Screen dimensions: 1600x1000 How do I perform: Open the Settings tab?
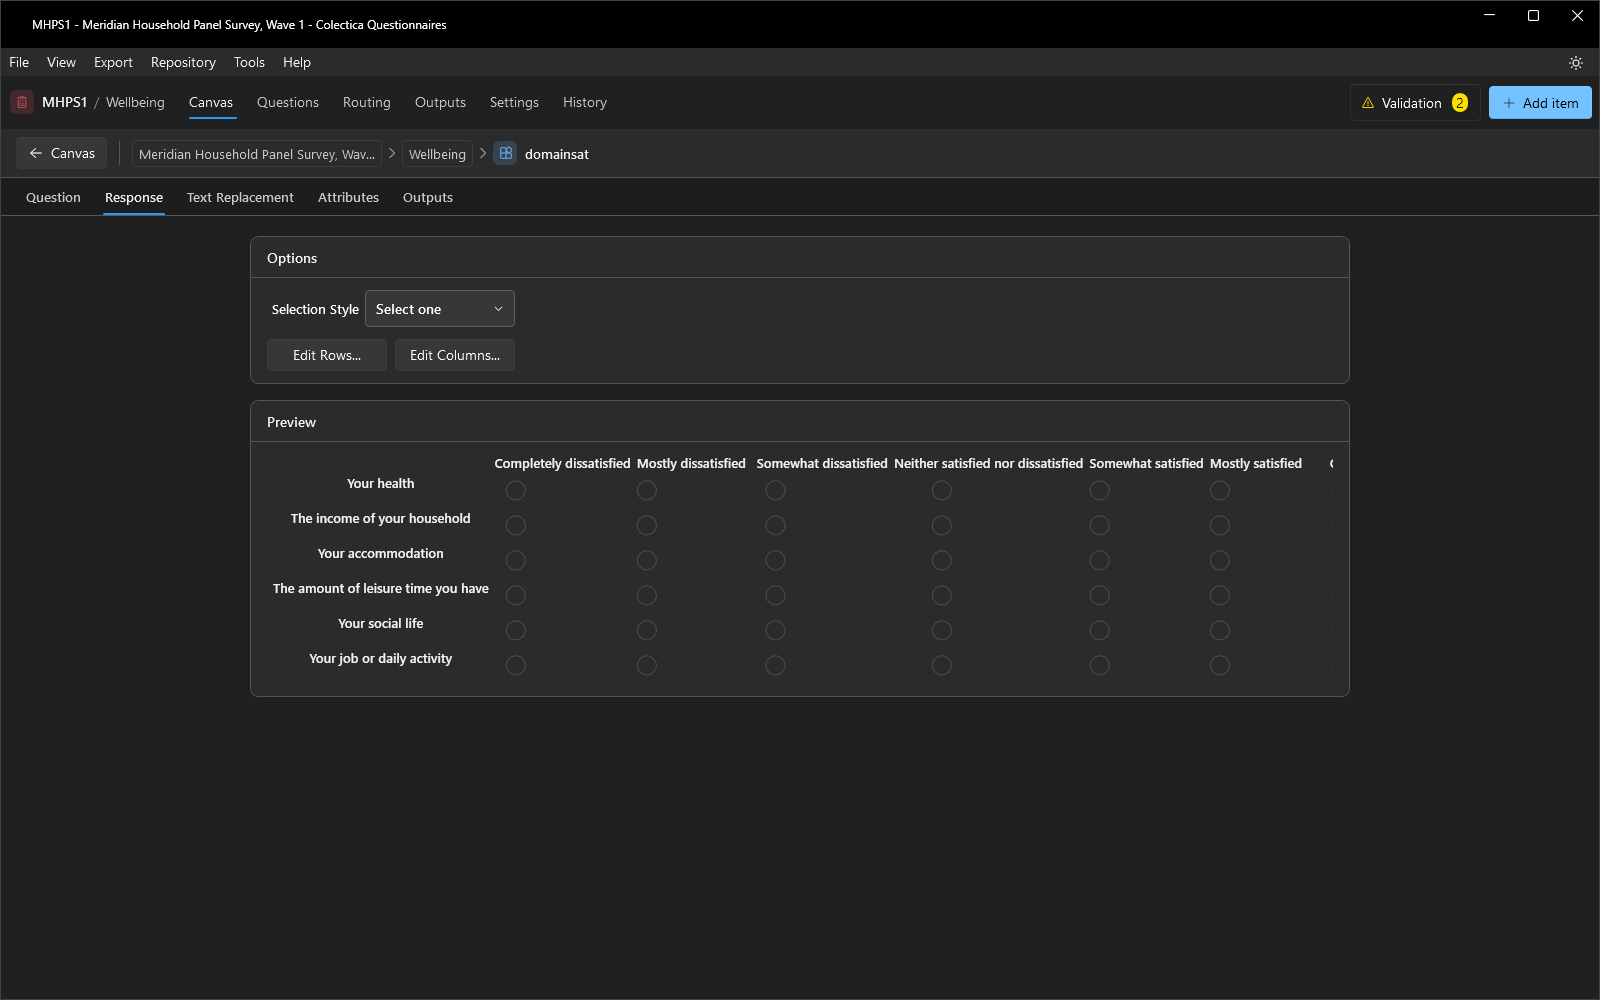point(514,102)
